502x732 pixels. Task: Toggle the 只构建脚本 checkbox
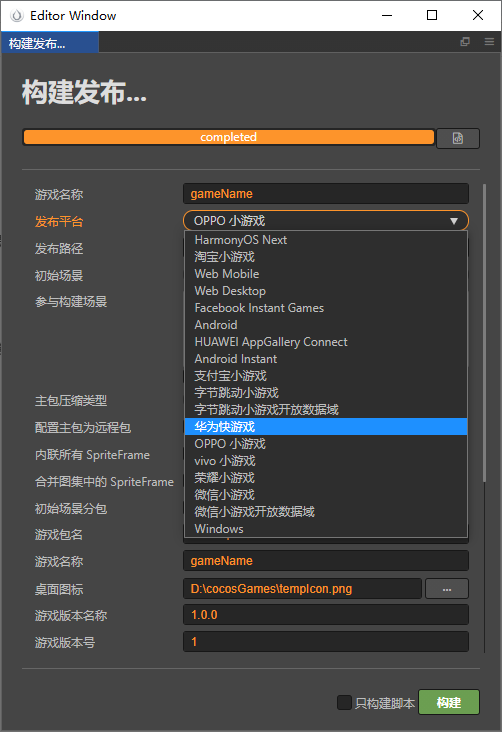(344, 703)
